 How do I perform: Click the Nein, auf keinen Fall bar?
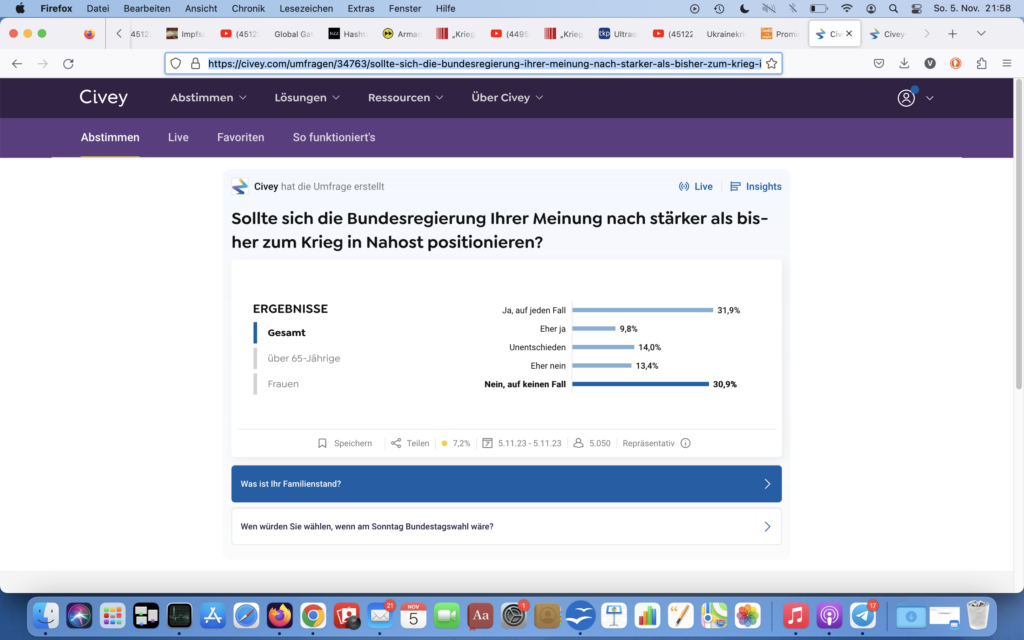pyautogui.click(x=640, y=384)
